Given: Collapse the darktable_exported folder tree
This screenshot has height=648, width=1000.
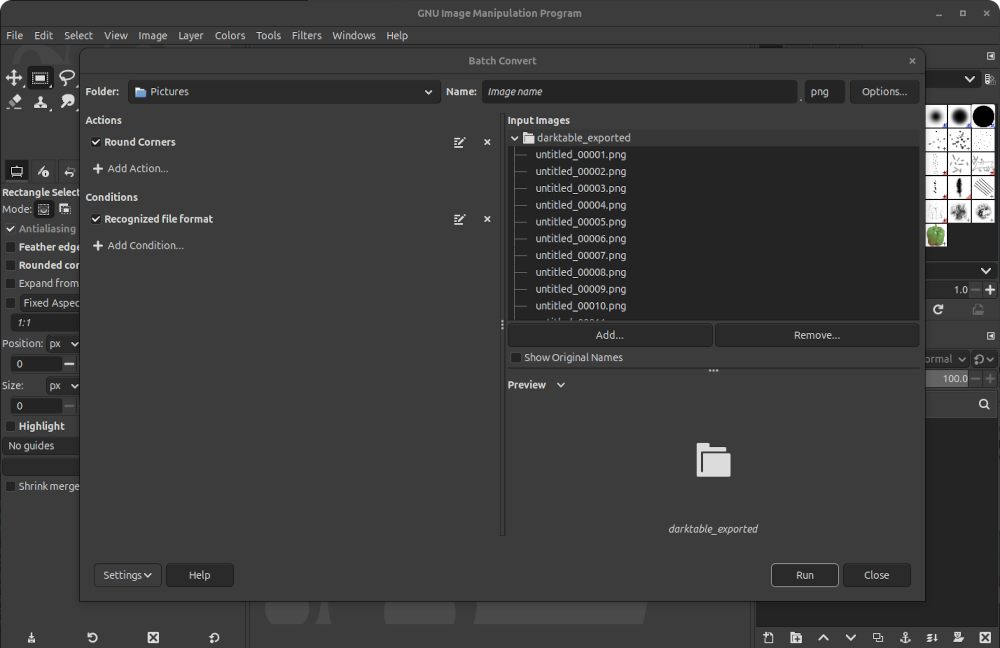Looking at the screenshot, I should (515, 138).
